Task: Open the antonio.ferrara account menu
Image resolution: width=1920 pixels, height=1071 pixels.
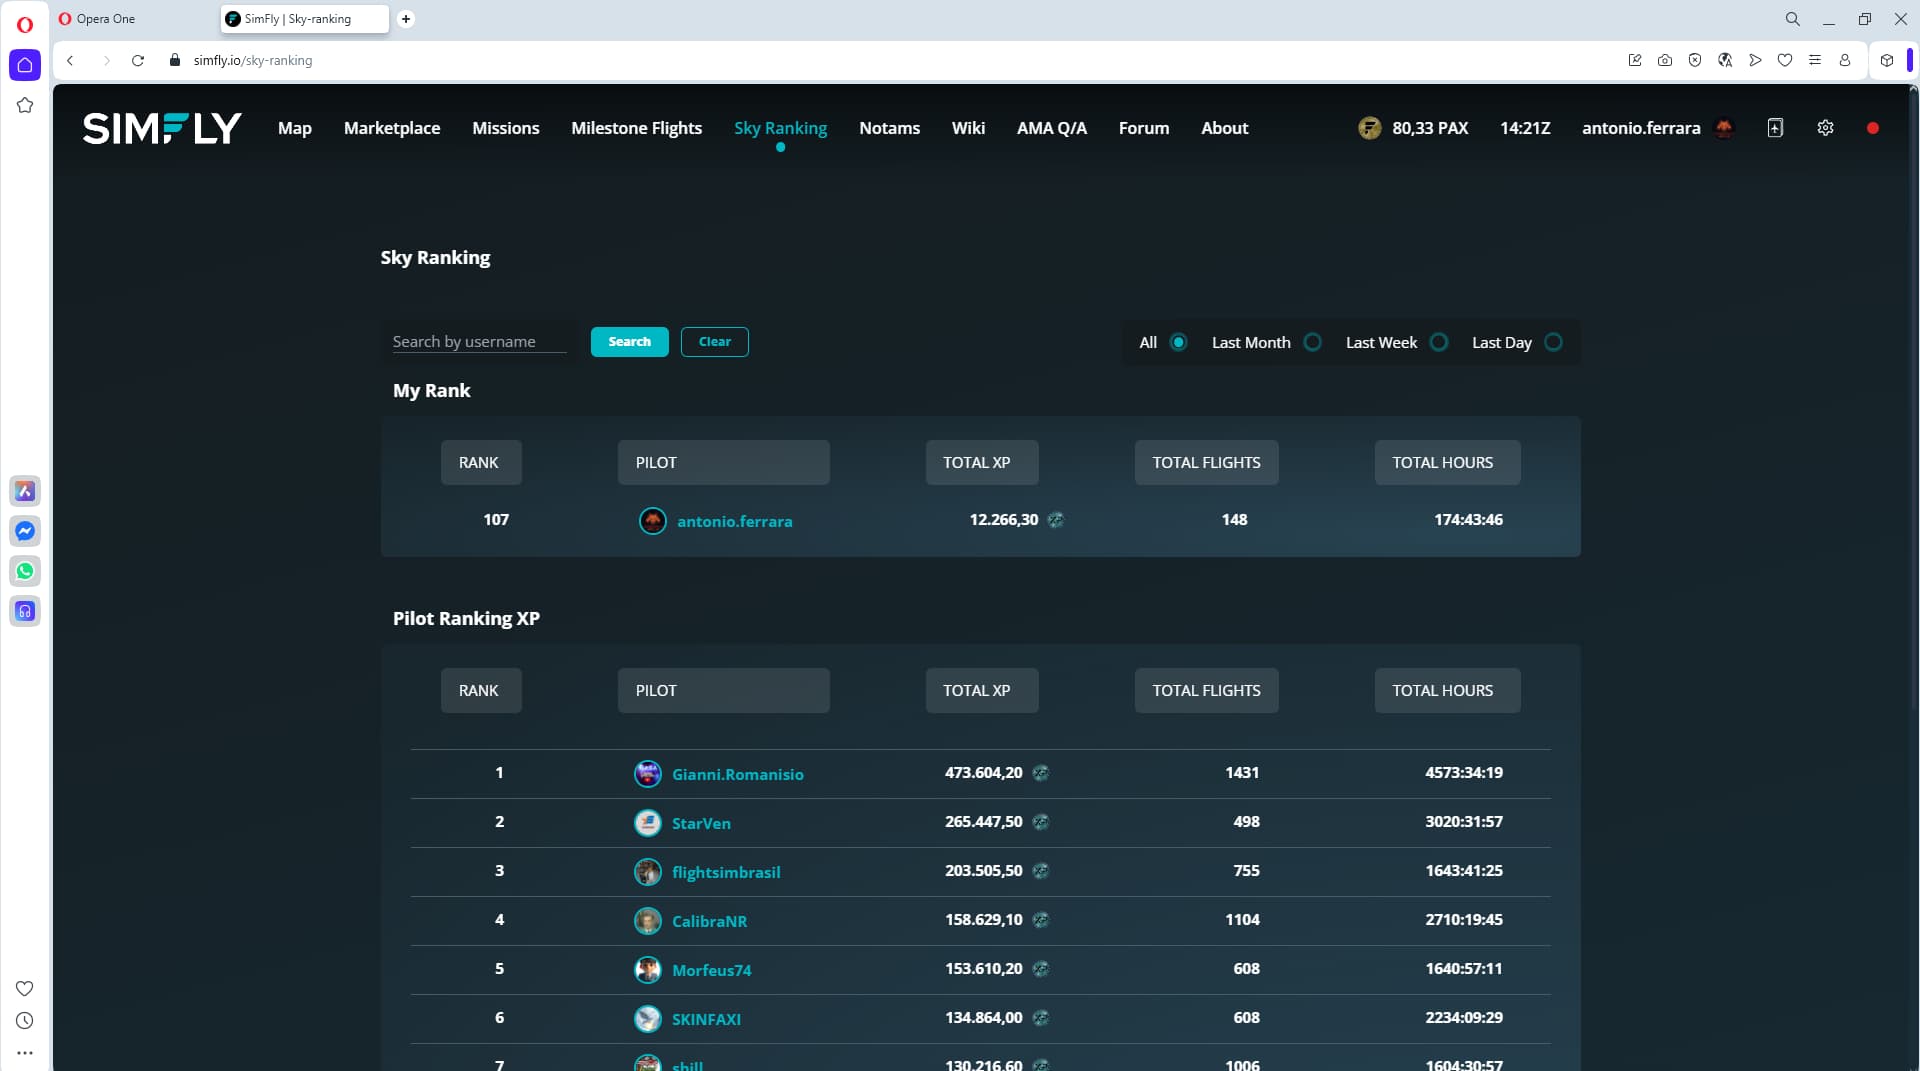Action: [x=1641, y=128]
